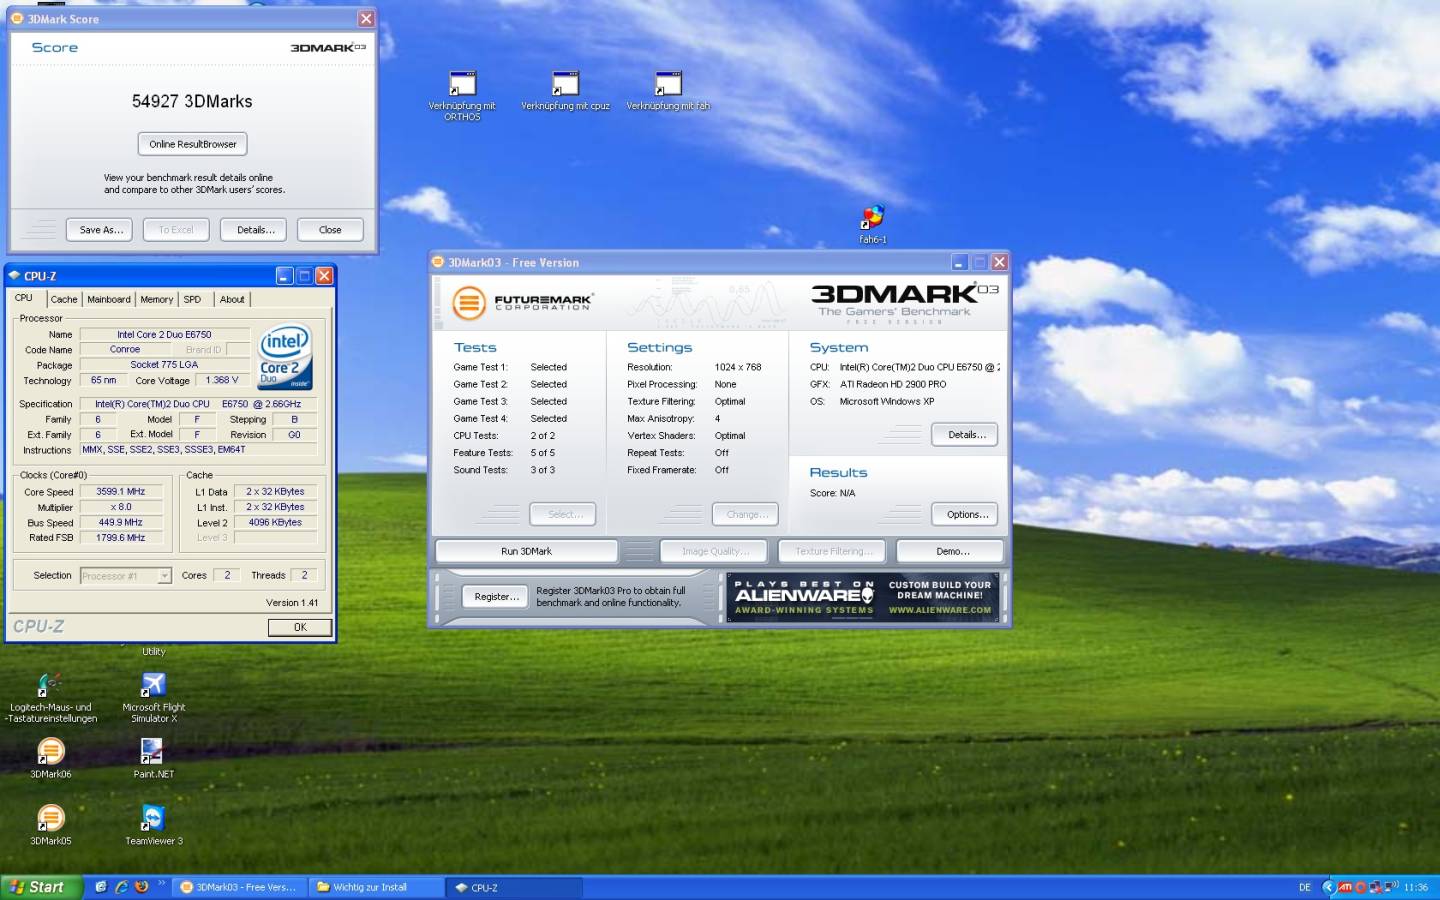Open Firefox from quick launch
Viewport: 1440px width, 900px height.
coord(141,887)
